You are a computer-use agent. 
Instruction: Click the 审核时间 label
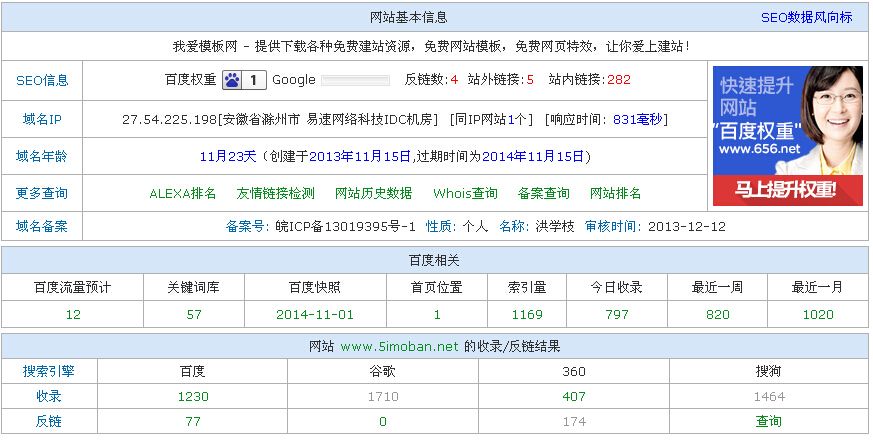pos(611,226)
